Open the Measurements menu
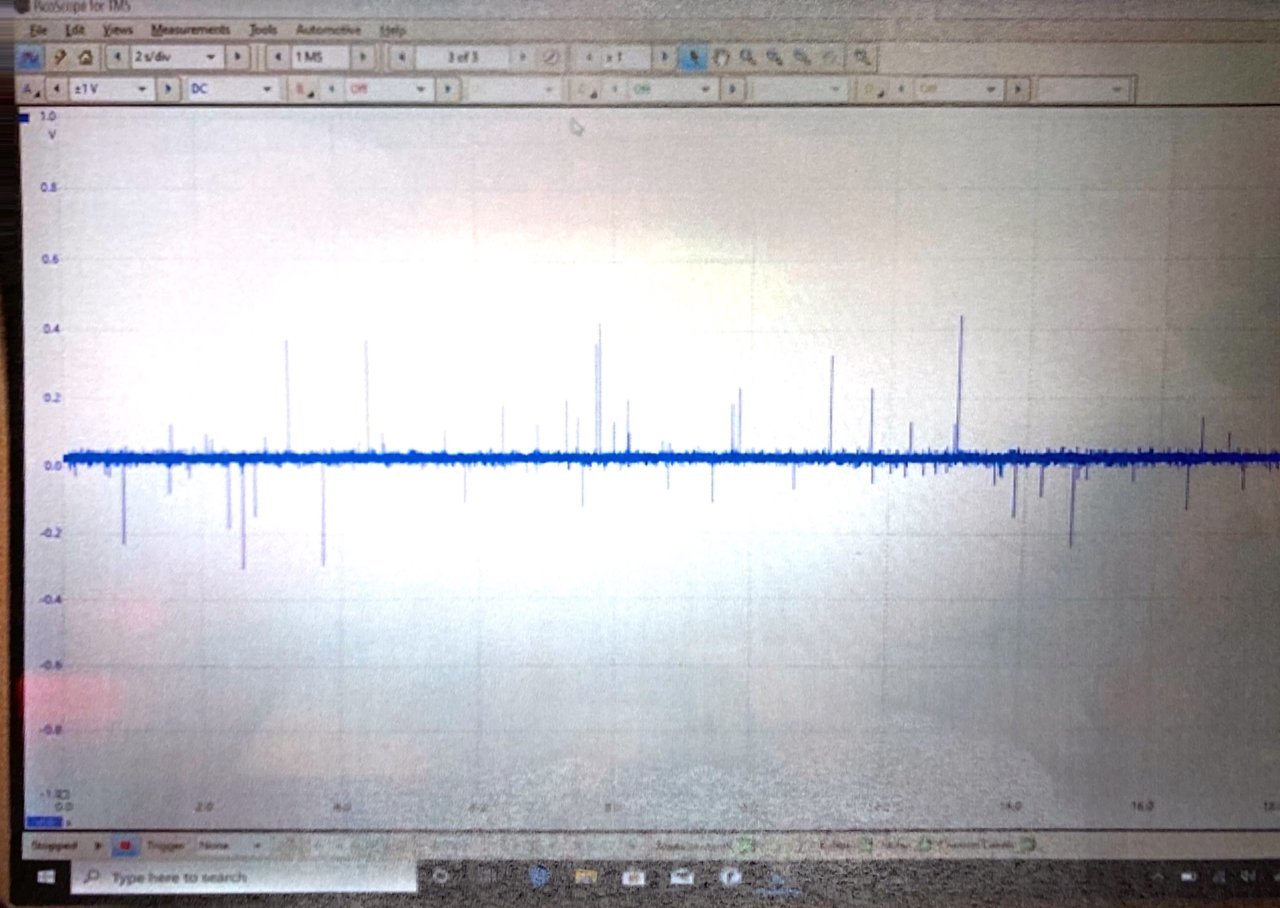This screenshot has height=908, width=1280. pos(190,30)
